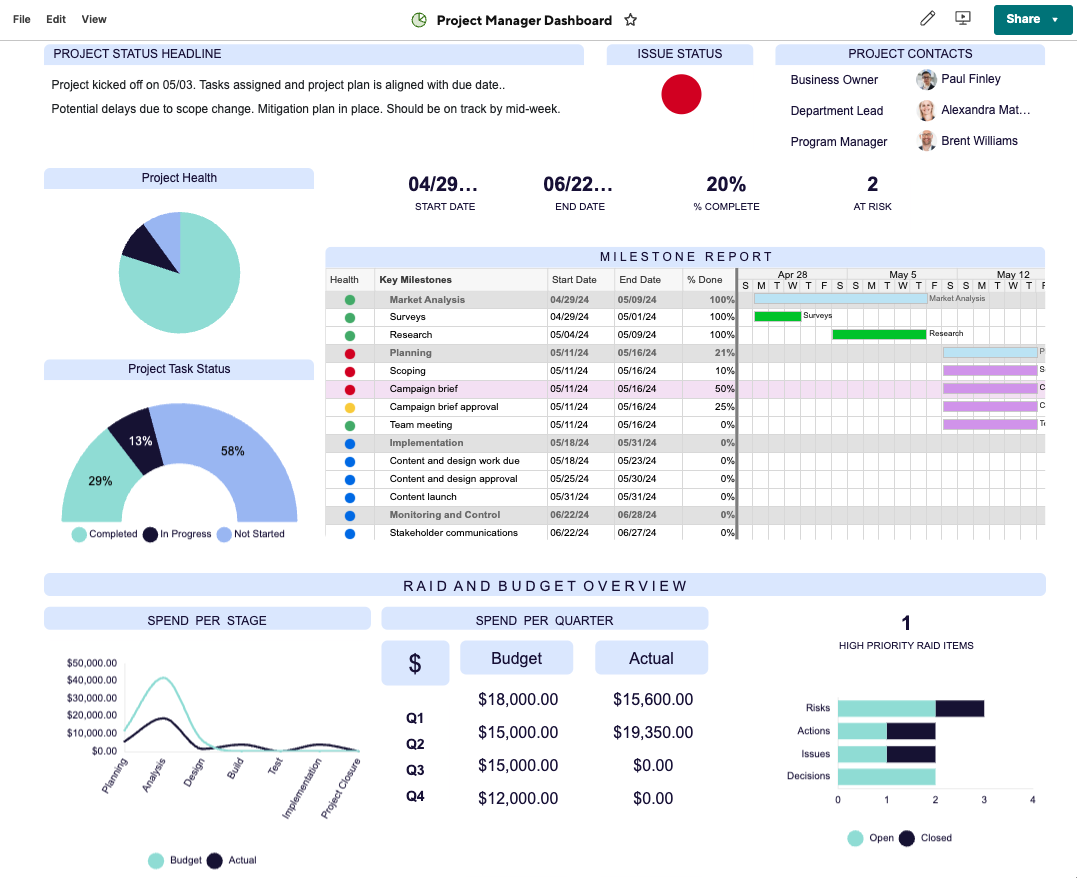Click the red Issue Status indicator
The width and height of the screenshot is (1077, 878).
click(x=681, y=94)
